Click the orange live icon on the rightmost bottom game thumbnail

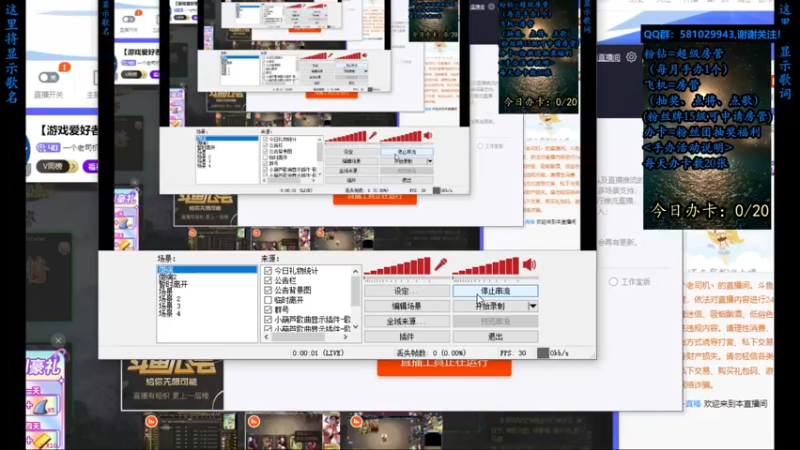click(x=356, y=421)
